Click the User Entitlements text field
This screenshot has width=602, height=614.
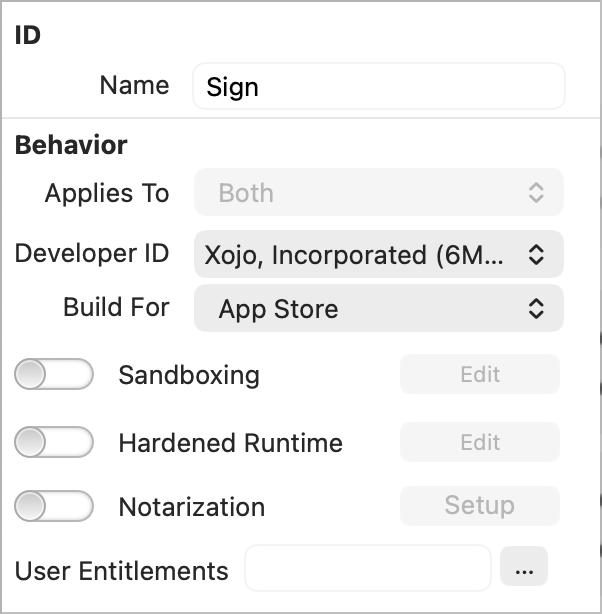pyautogui.click(x=368, y=569)
